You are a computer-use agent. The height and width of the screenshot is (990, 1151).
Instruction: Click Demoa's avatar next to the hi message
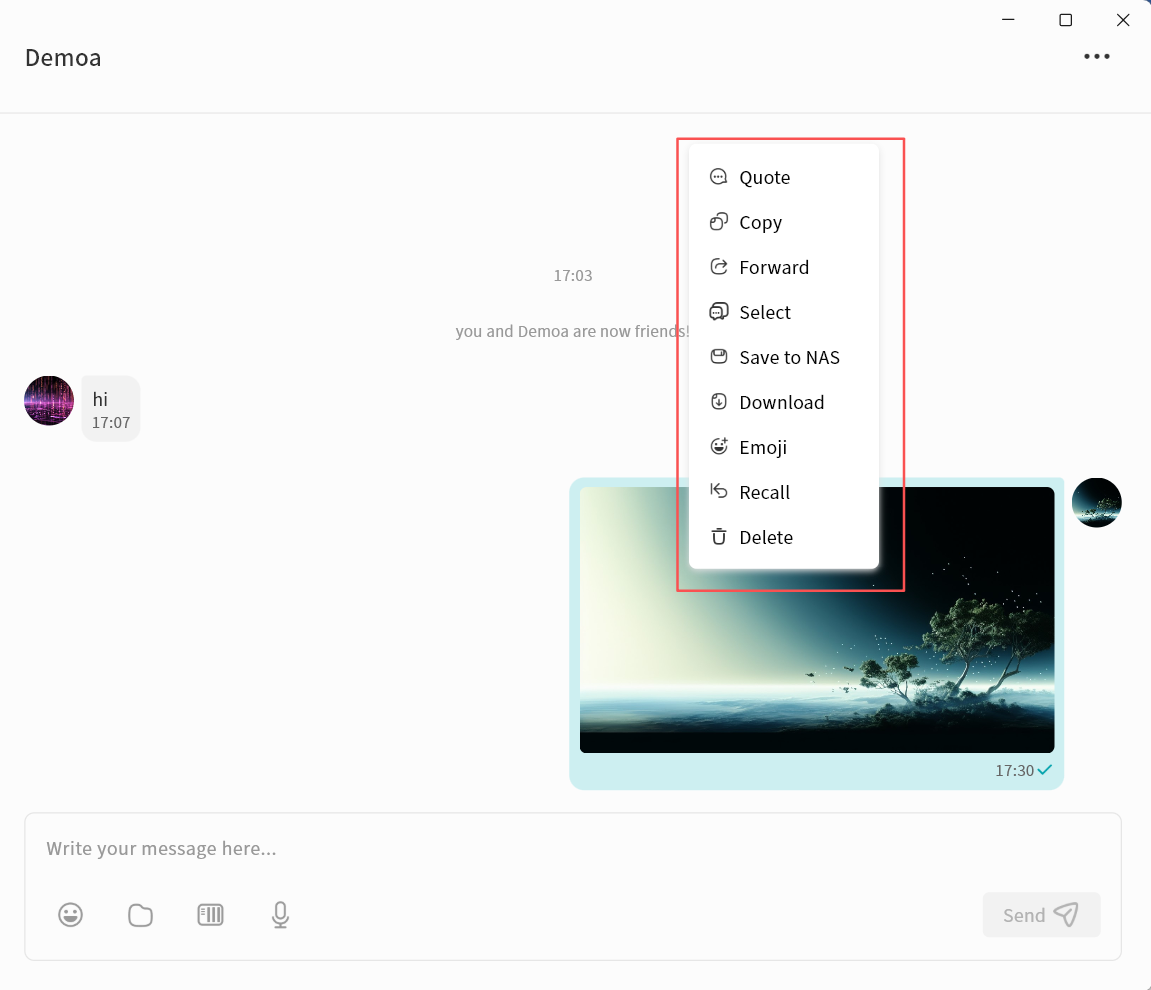(x=49, y=401)
